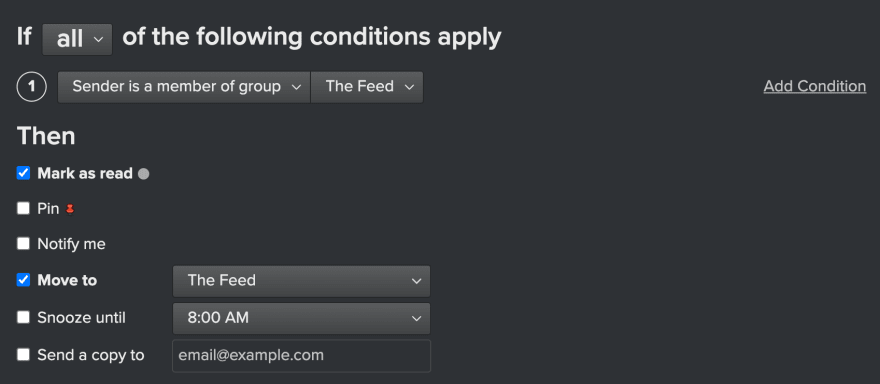
Task: Open Sender is a member of group dropdown
Action: pos(184,87)
